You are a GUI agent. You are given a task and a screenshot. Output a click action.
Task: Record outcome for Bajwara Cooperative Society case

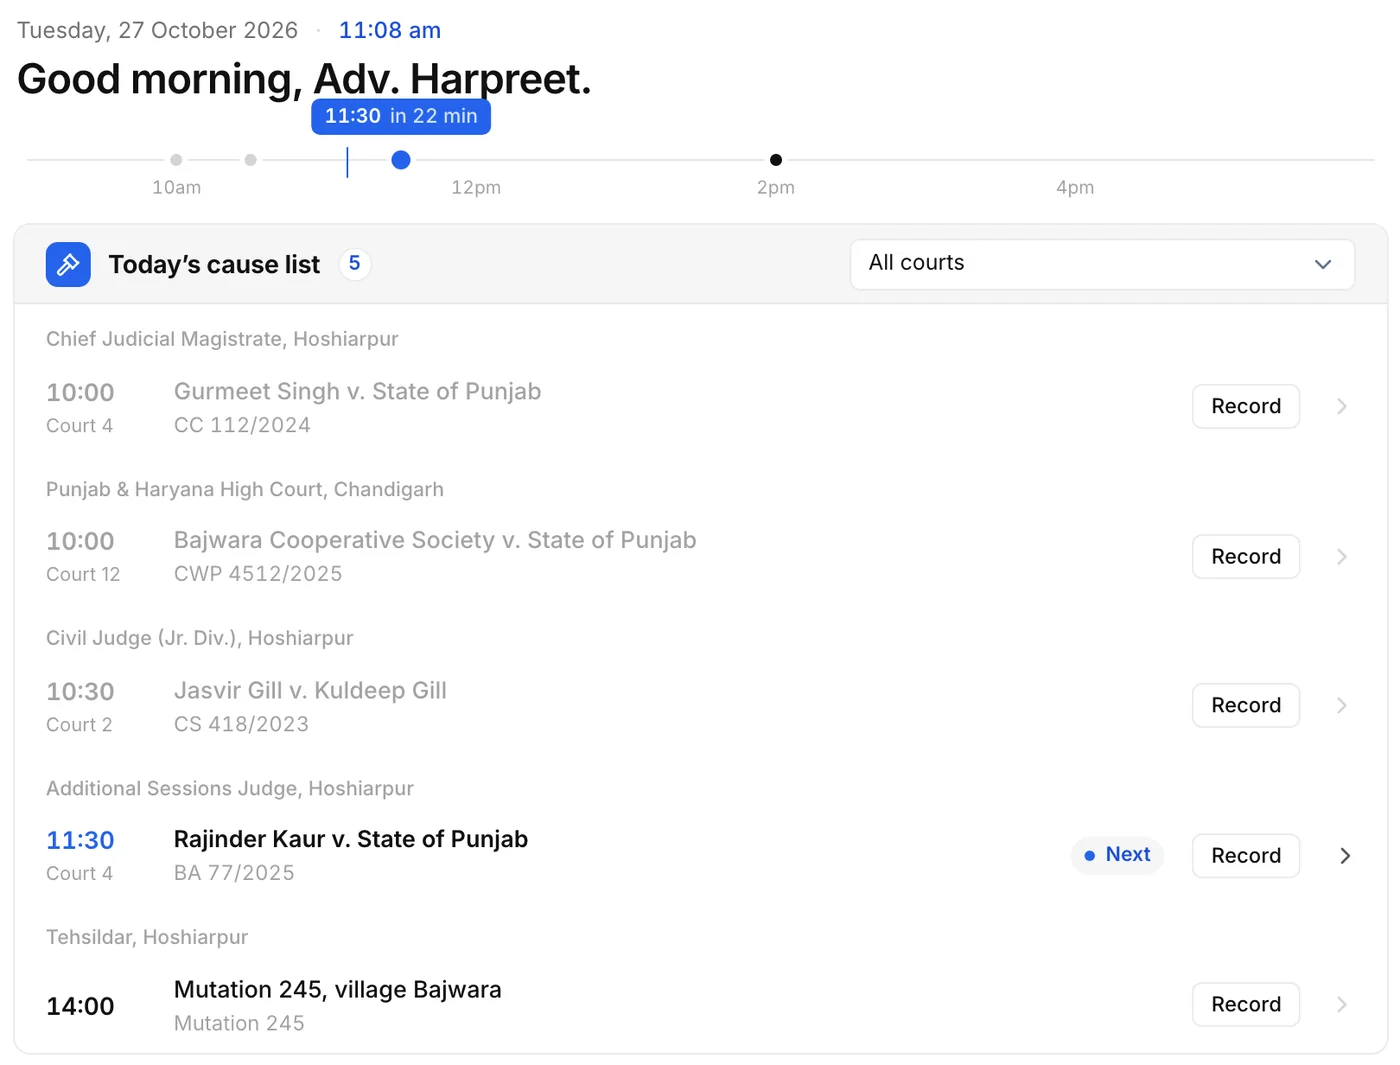[x=1246, y=556]
